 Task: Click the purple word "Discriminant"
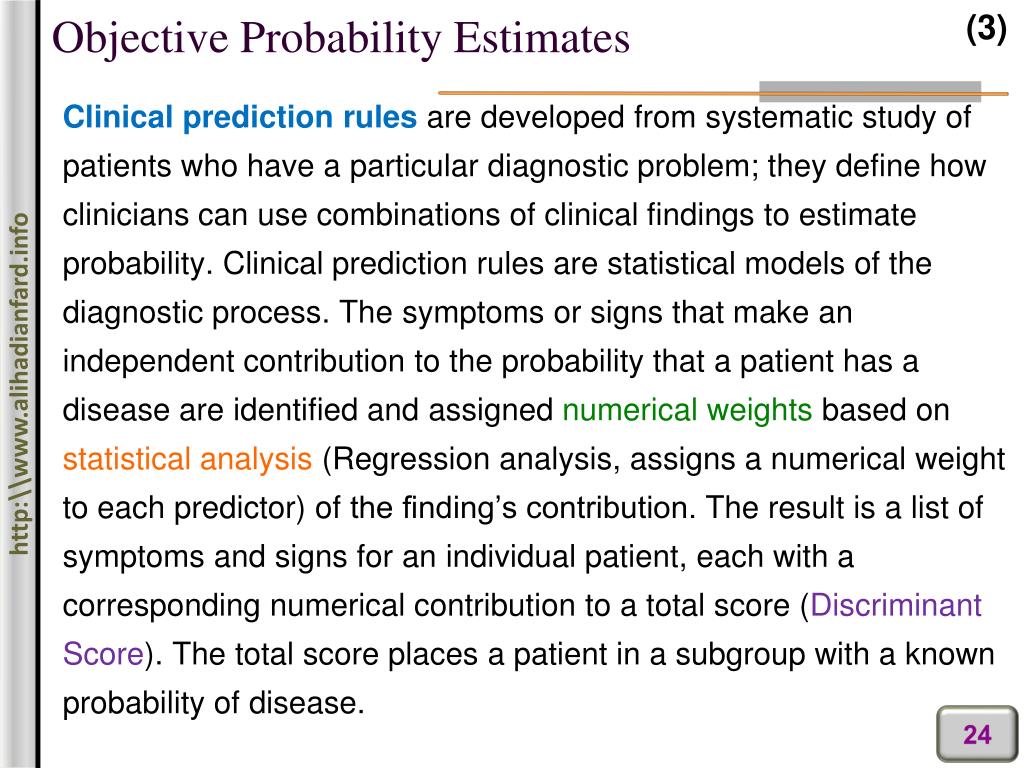[x=896, y=606]
